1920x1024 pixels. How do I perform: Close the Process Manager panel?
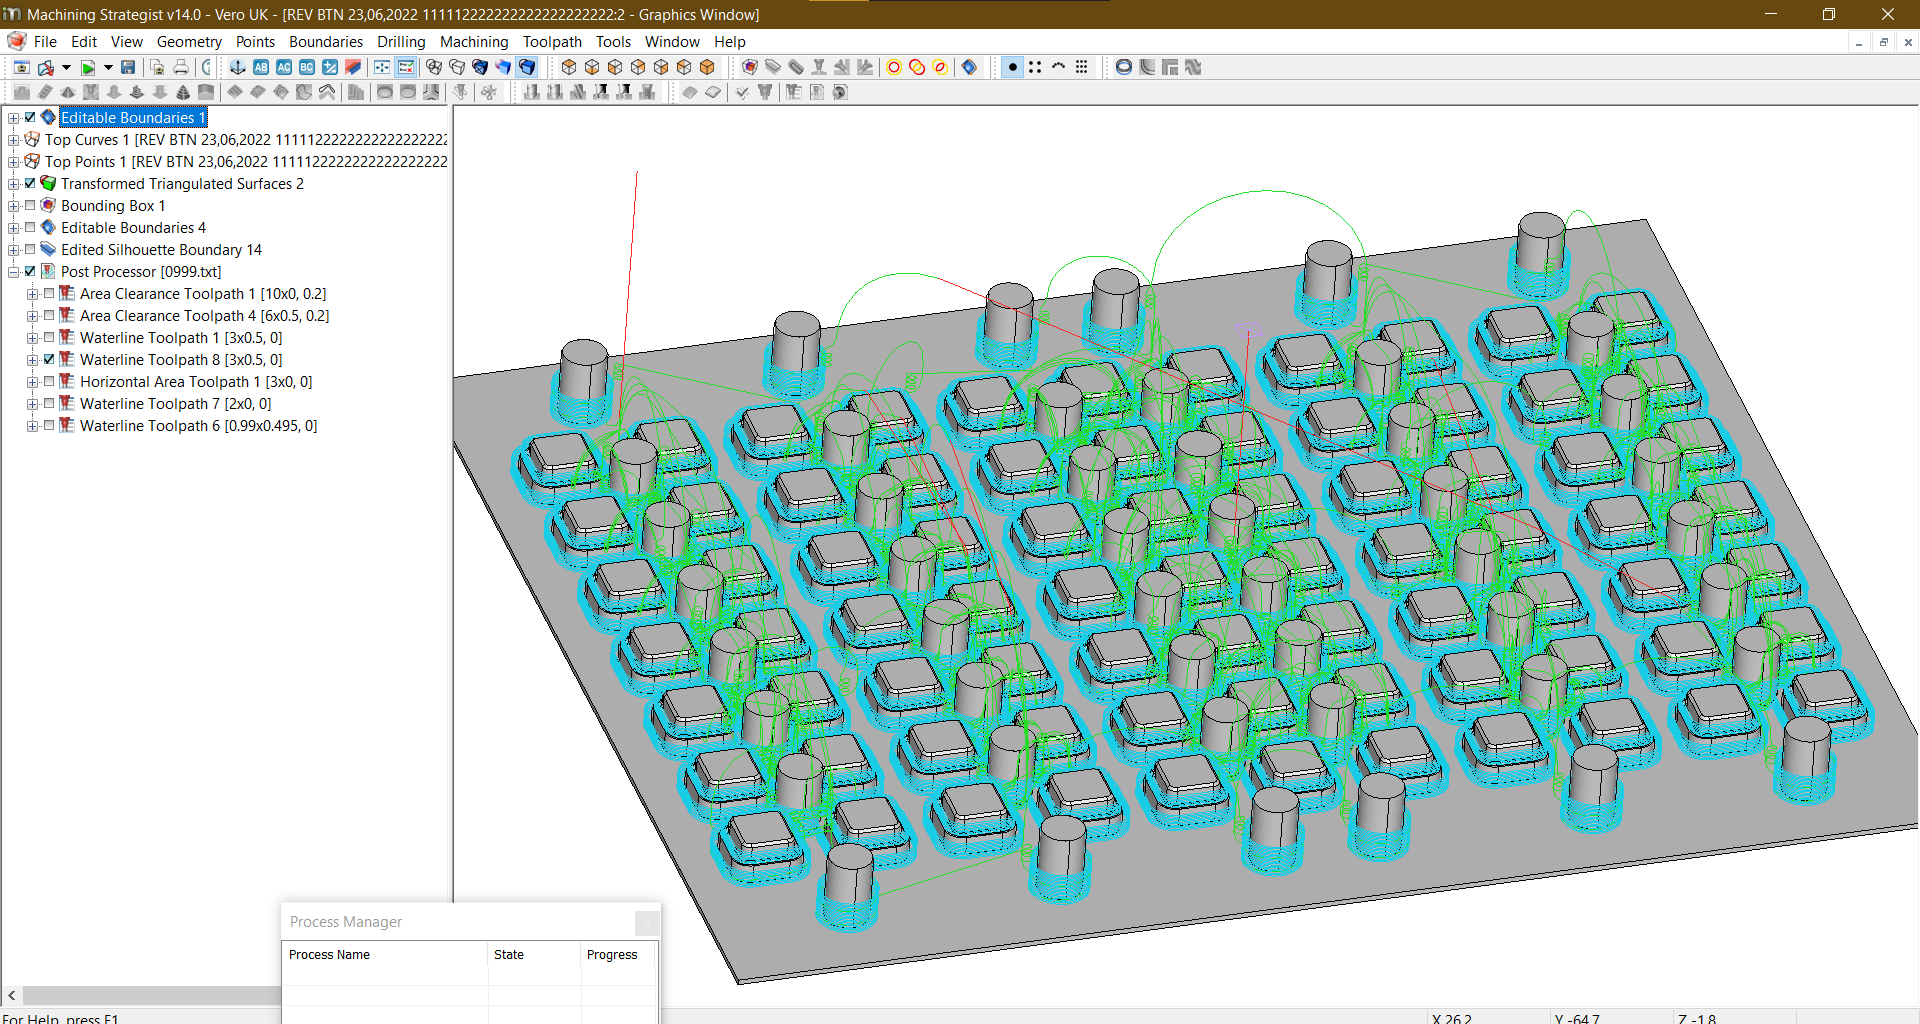point(647,922)
